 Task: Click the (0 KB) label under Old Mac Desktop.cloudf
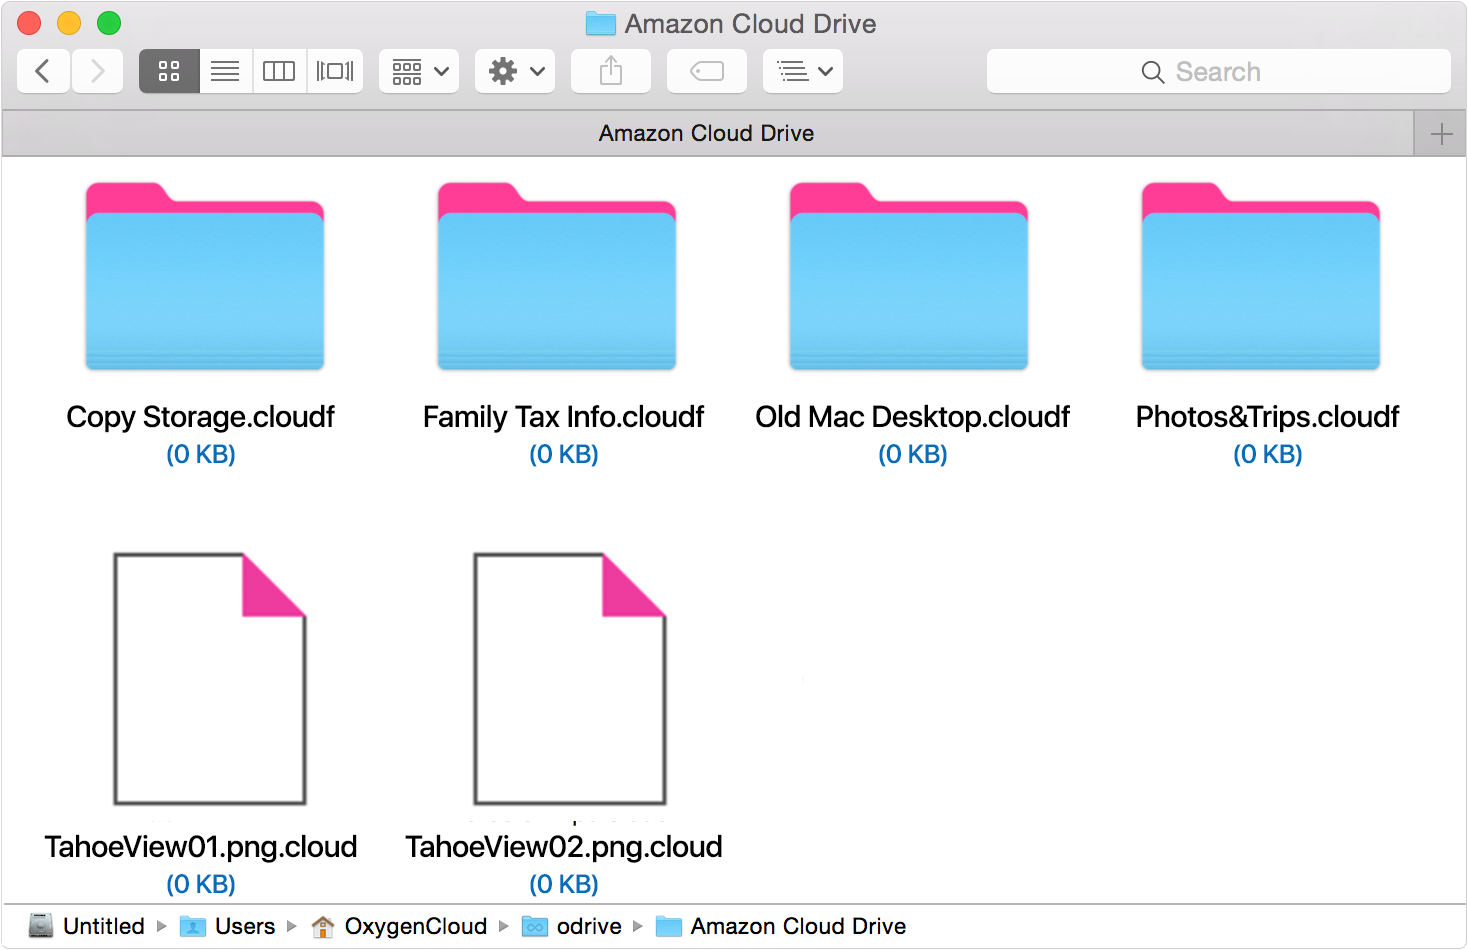click(913, 454)
